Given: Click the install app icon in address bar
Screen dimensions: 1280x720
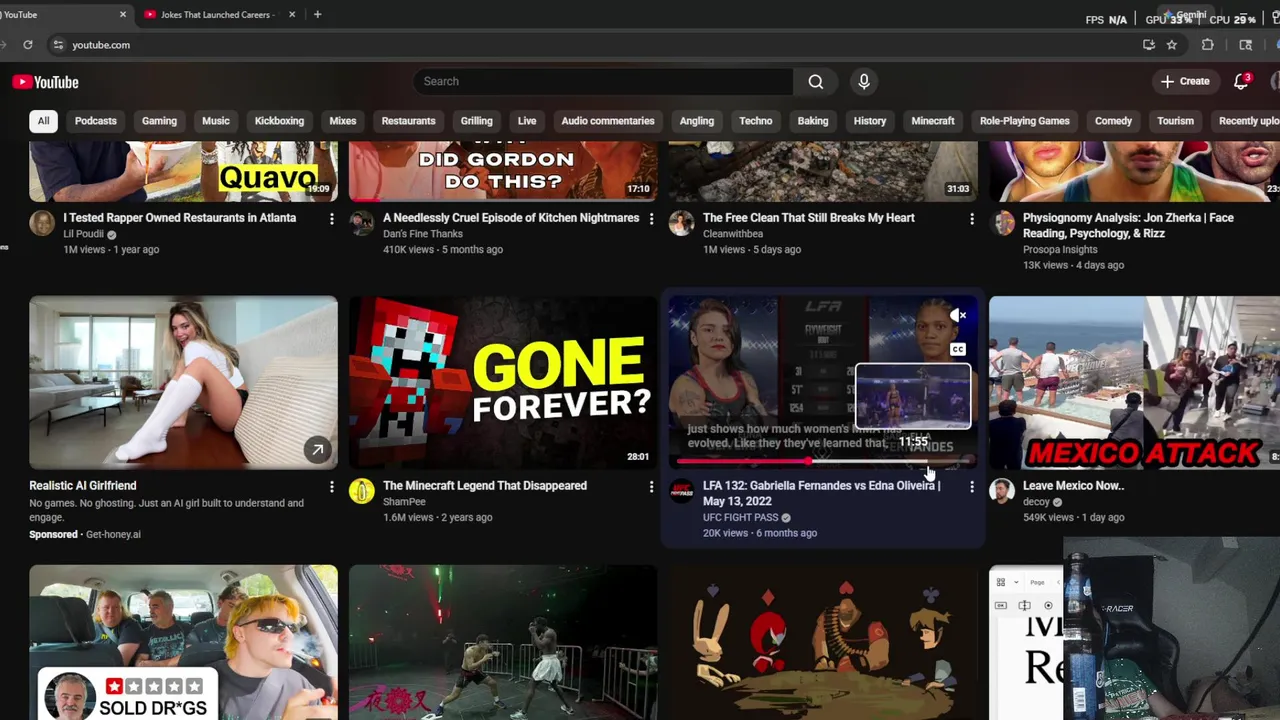Looking at the screenshot, I should (x=1149, y=45).
